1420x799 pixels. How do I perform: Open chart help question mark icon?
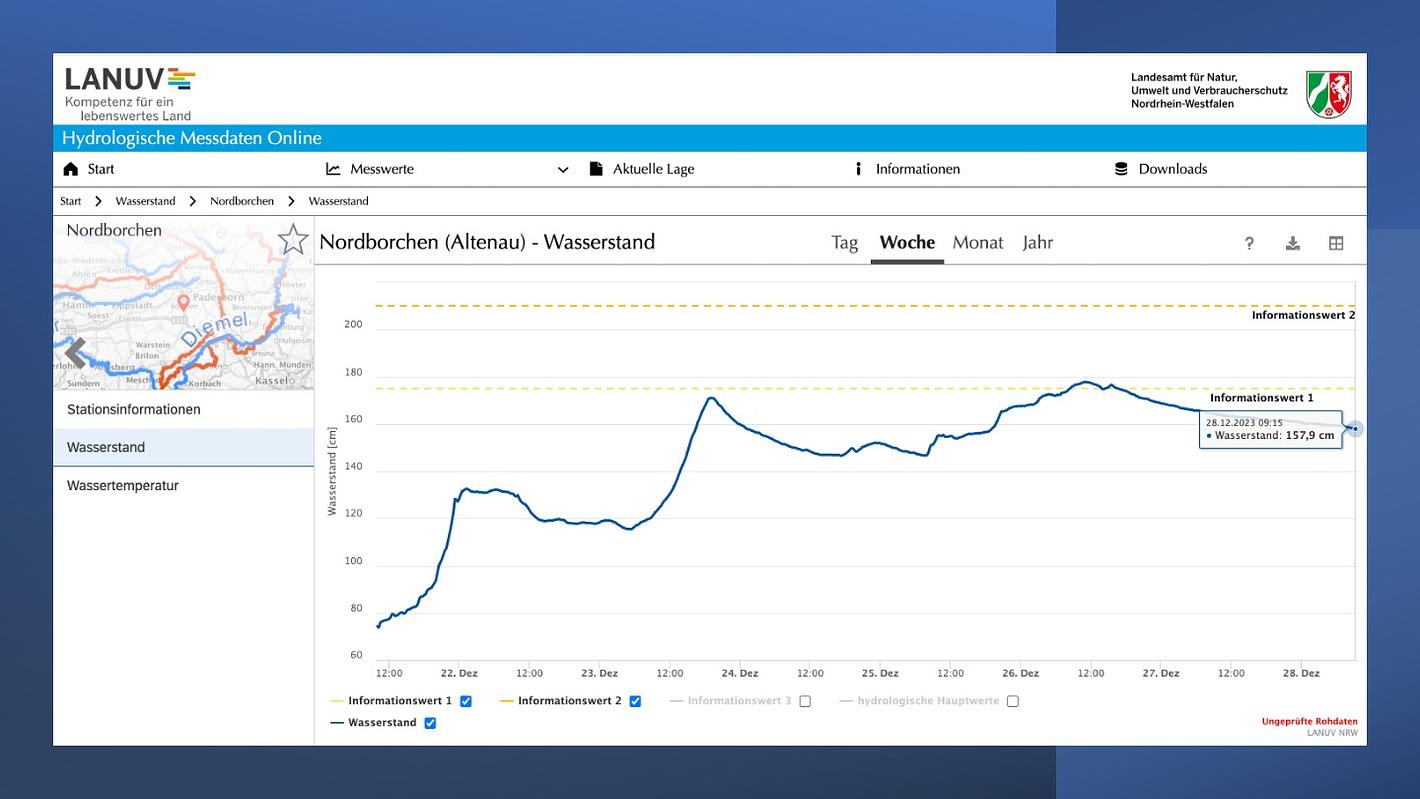1249,243
